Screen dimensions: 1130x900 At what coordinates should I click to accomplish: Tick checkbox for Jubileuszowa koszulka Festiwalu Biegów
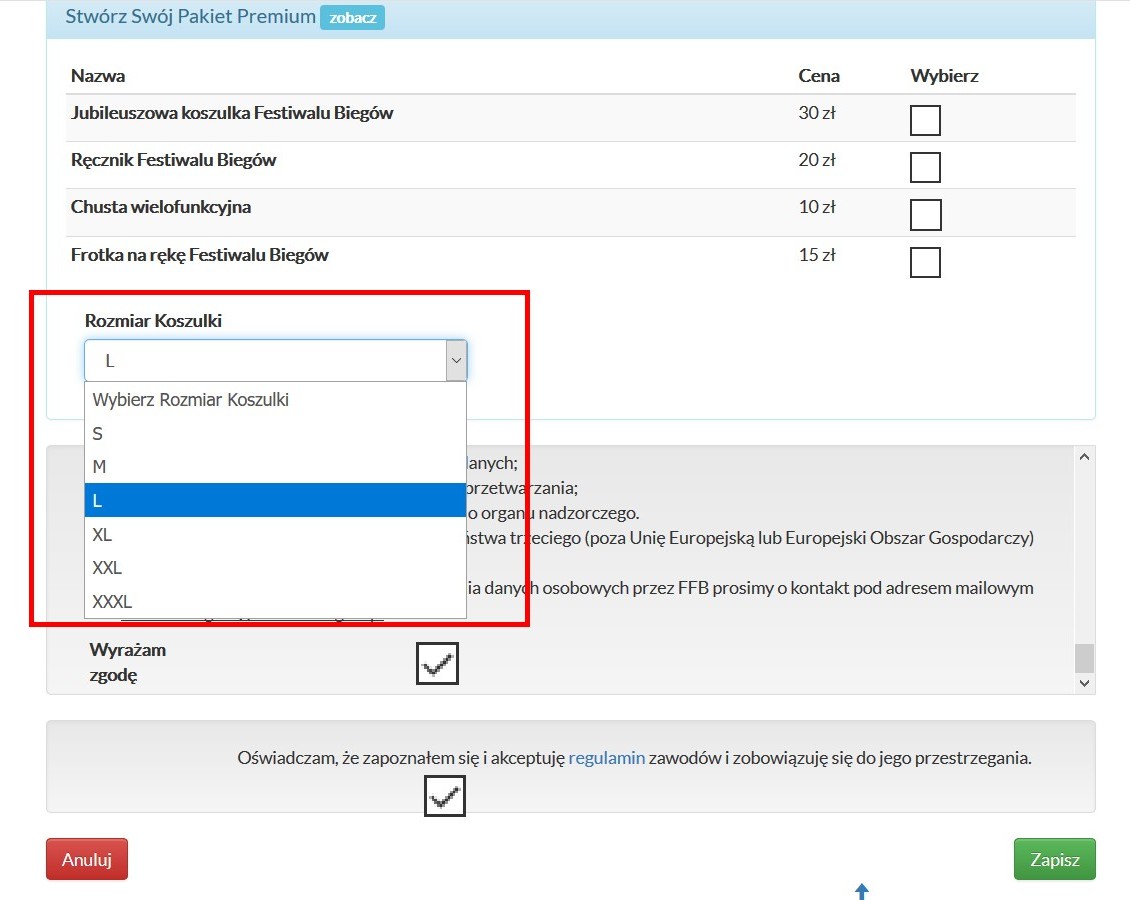925,120
